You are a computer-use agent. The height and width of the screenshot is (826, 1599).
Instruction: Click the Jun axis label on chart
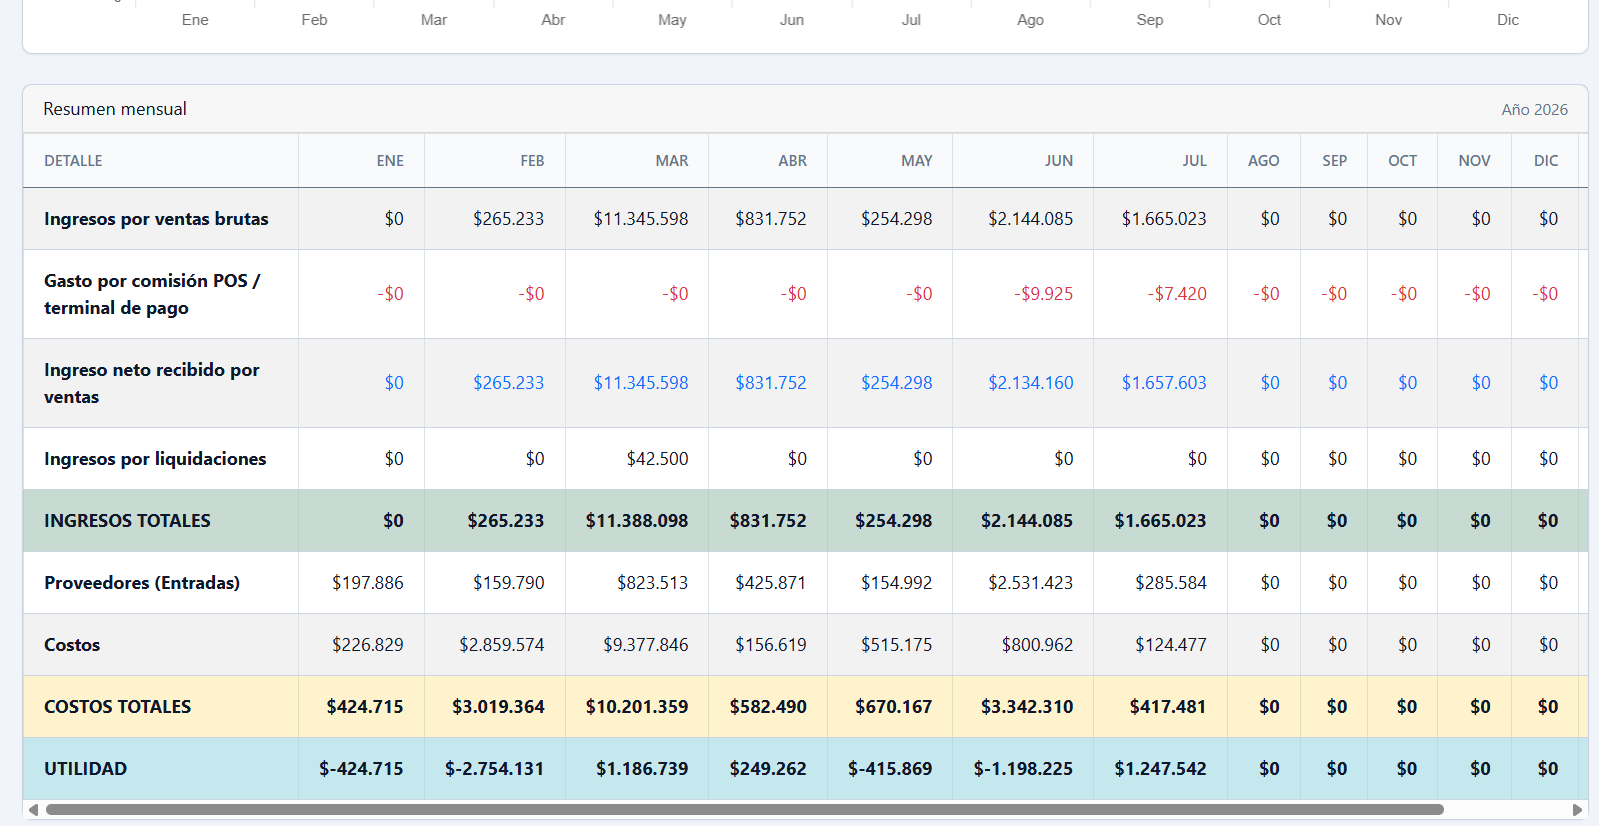pos(792,20)
